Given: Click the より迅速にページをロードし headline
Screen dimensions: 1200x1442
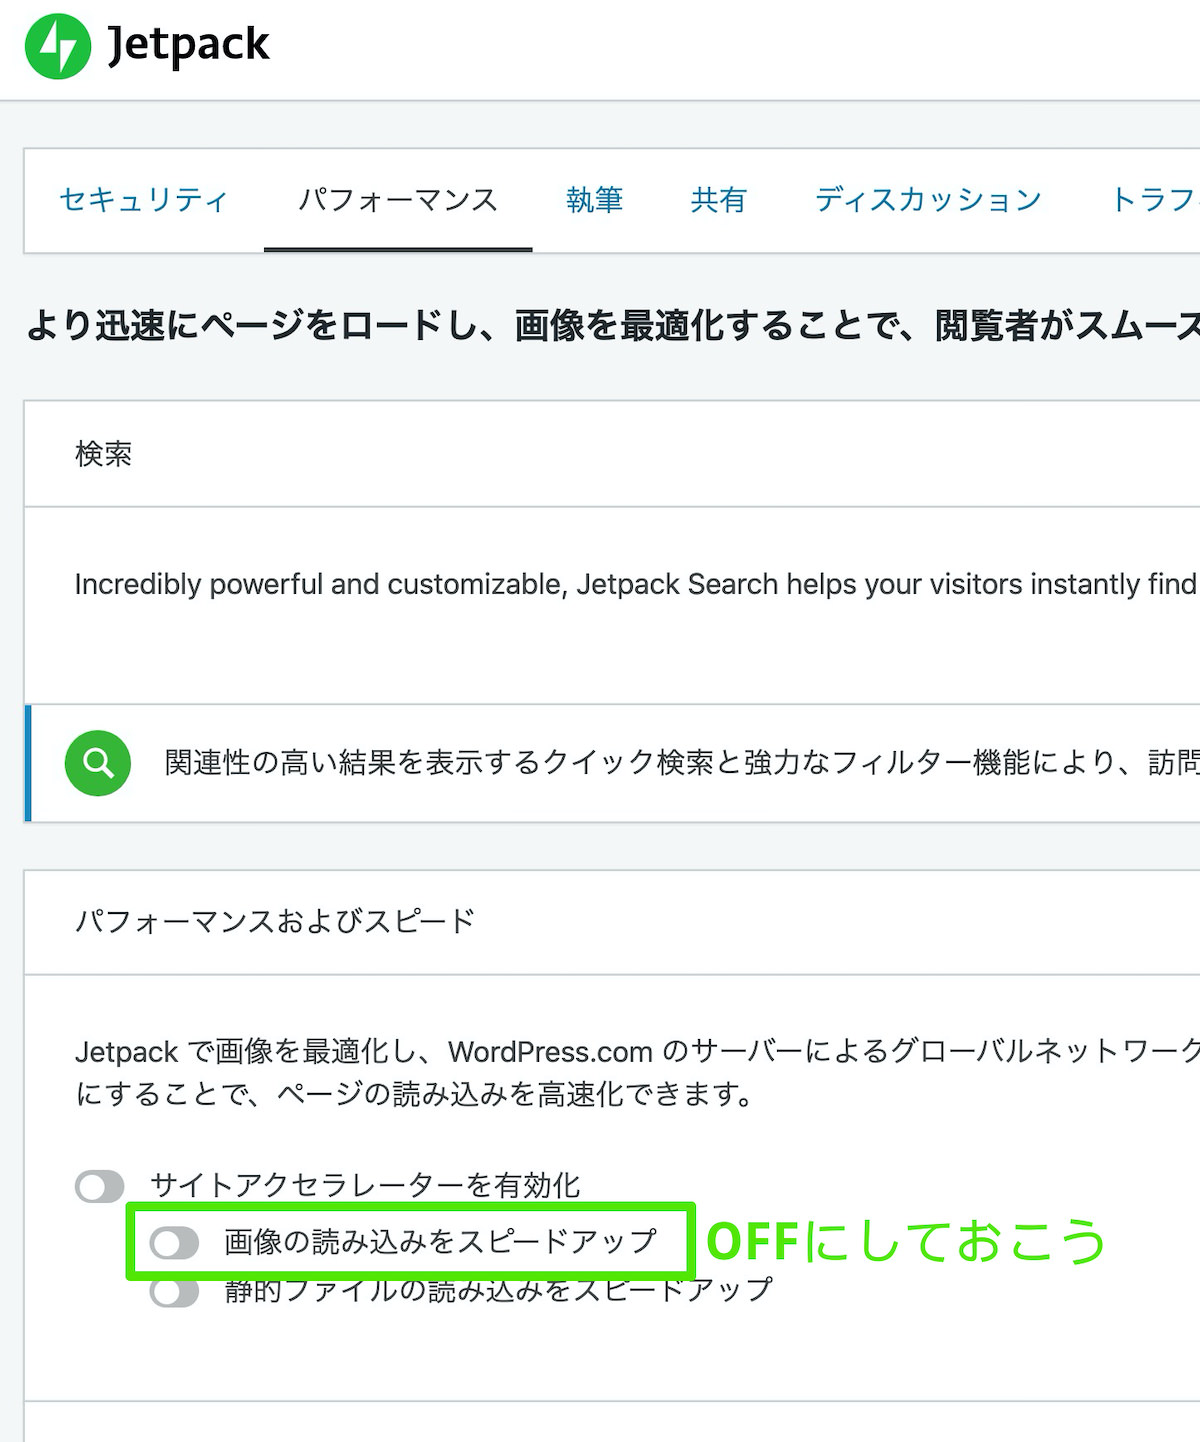Looking at the screenshot, I should (x=613, y=326).
